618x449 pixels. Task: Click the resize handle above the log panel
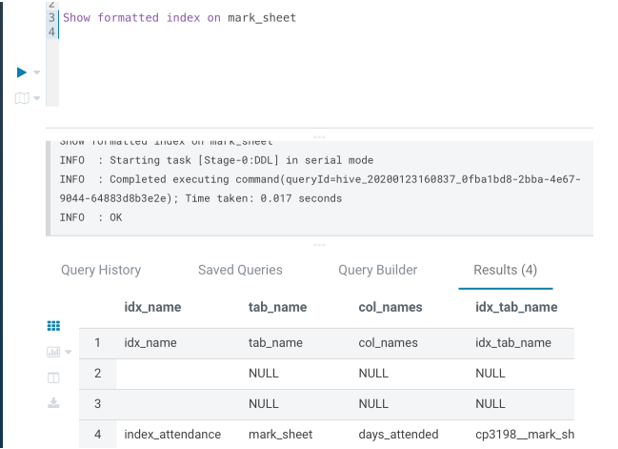pyautogui.click(x=319, y=136)
